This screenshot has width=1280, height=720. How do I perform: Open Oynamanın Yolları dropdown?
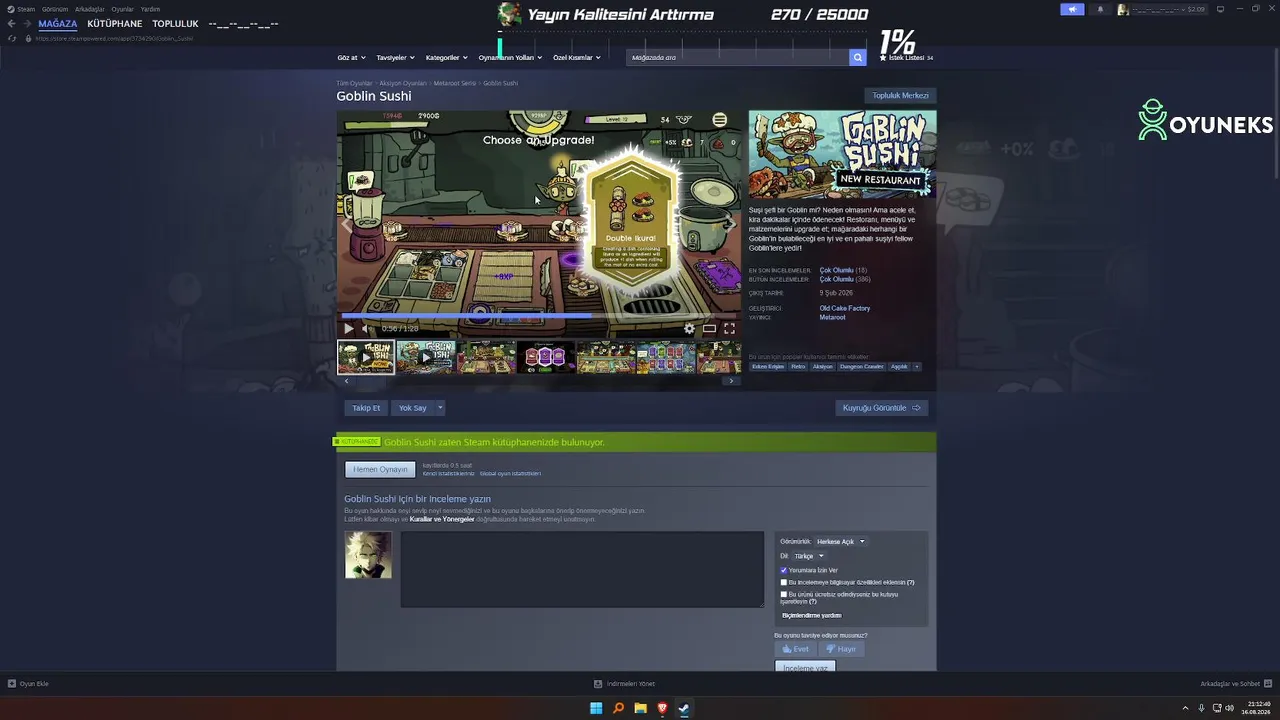[510, 58]
